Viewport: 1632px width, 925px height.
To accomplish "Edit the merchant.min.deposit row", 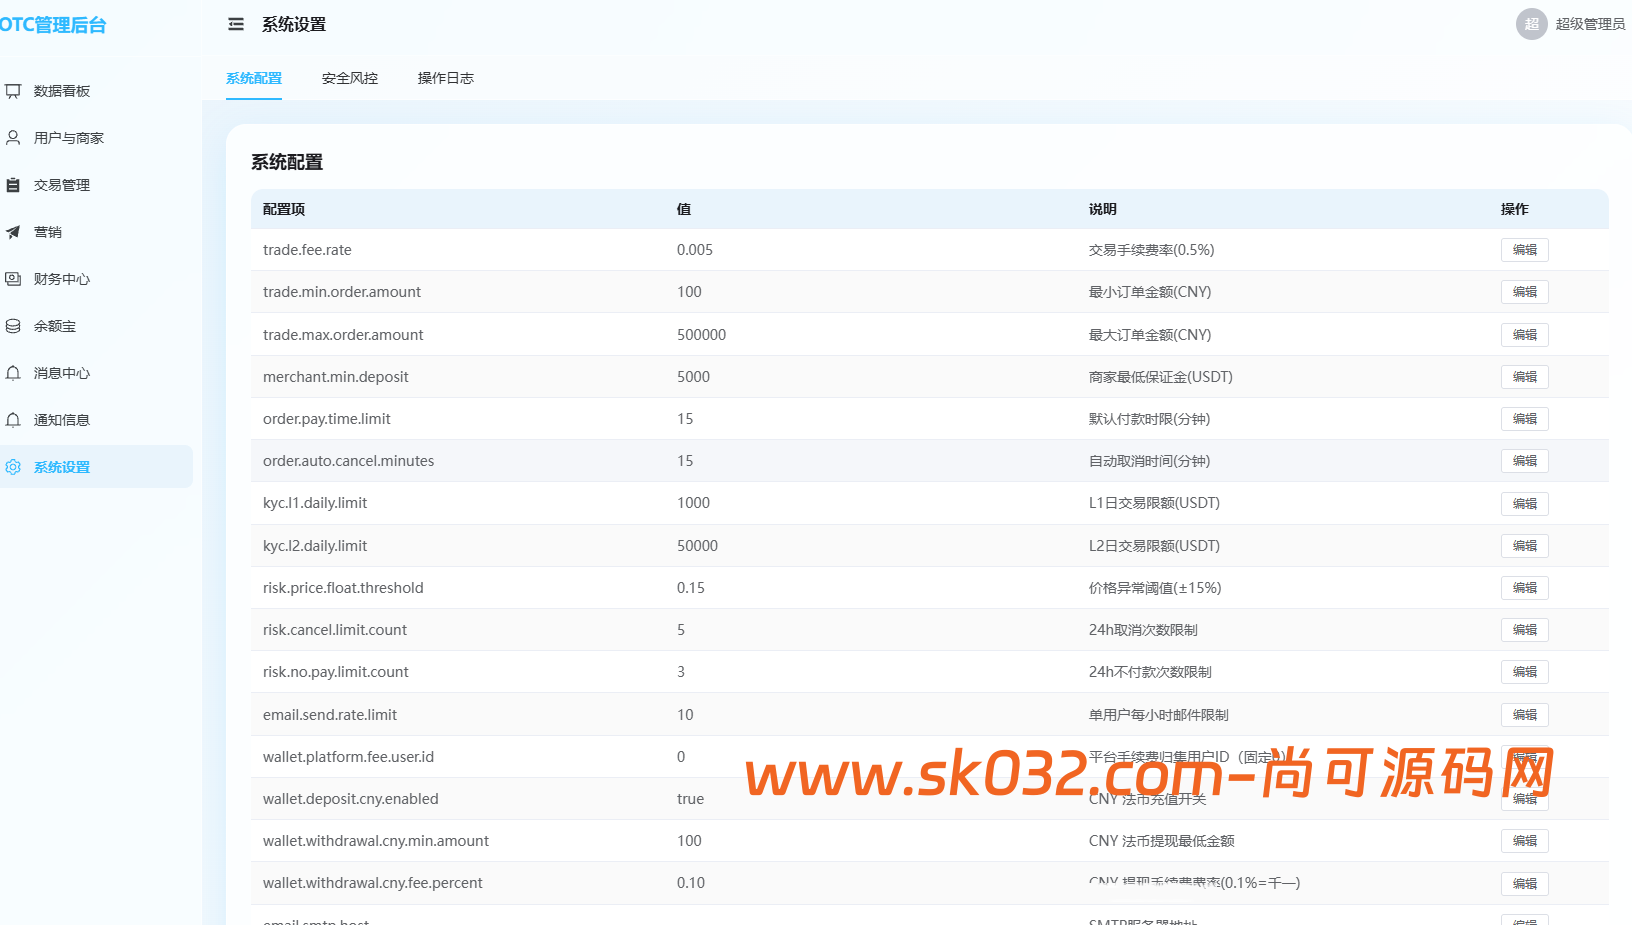I will click(x=1524, y=377).
